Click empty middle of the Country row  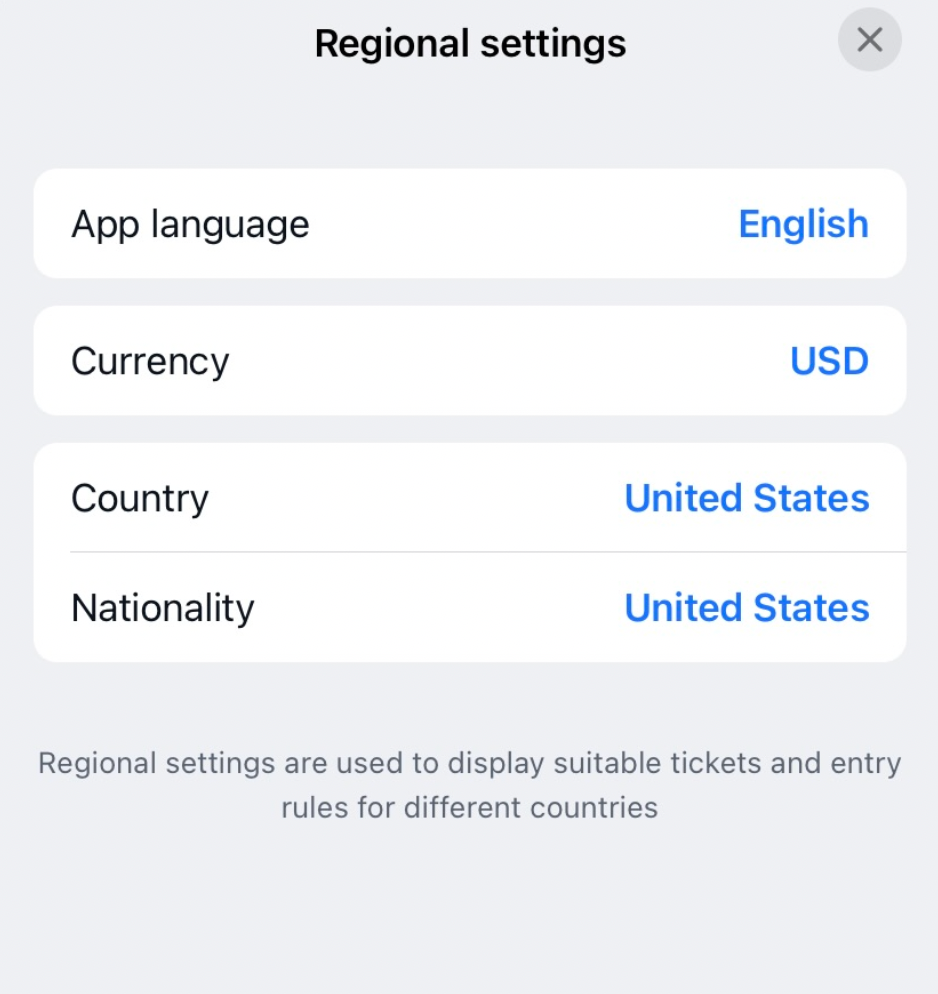pyautogui.click(x=420, y=498)
